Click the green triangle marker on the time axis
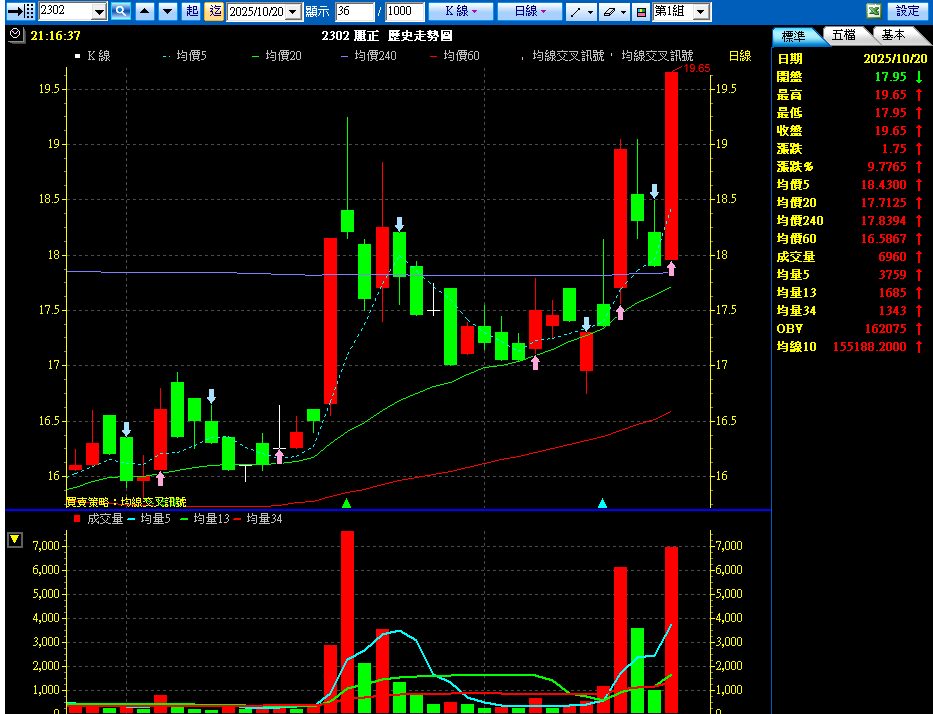The height and width of the screenshot is (714, 933). [347, 503]
